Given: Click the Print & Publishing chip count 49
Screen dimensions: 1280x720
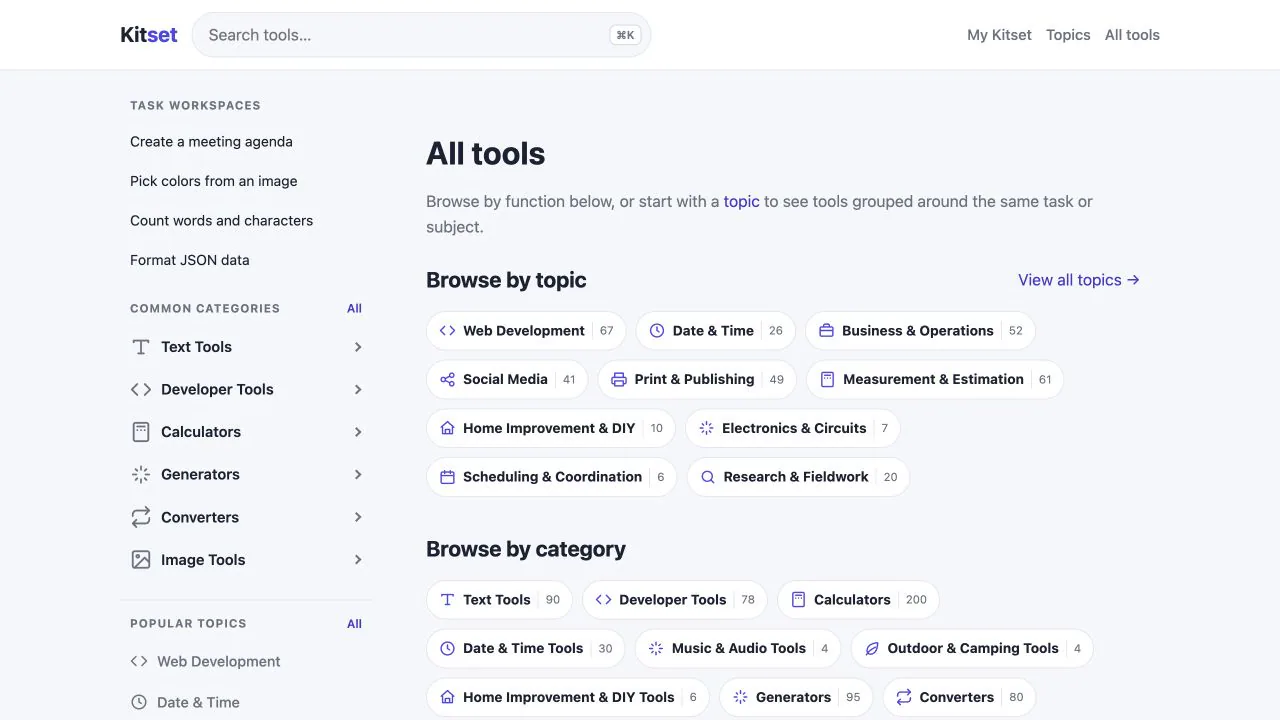Looking at the screenshot, I should pos(777,380).
